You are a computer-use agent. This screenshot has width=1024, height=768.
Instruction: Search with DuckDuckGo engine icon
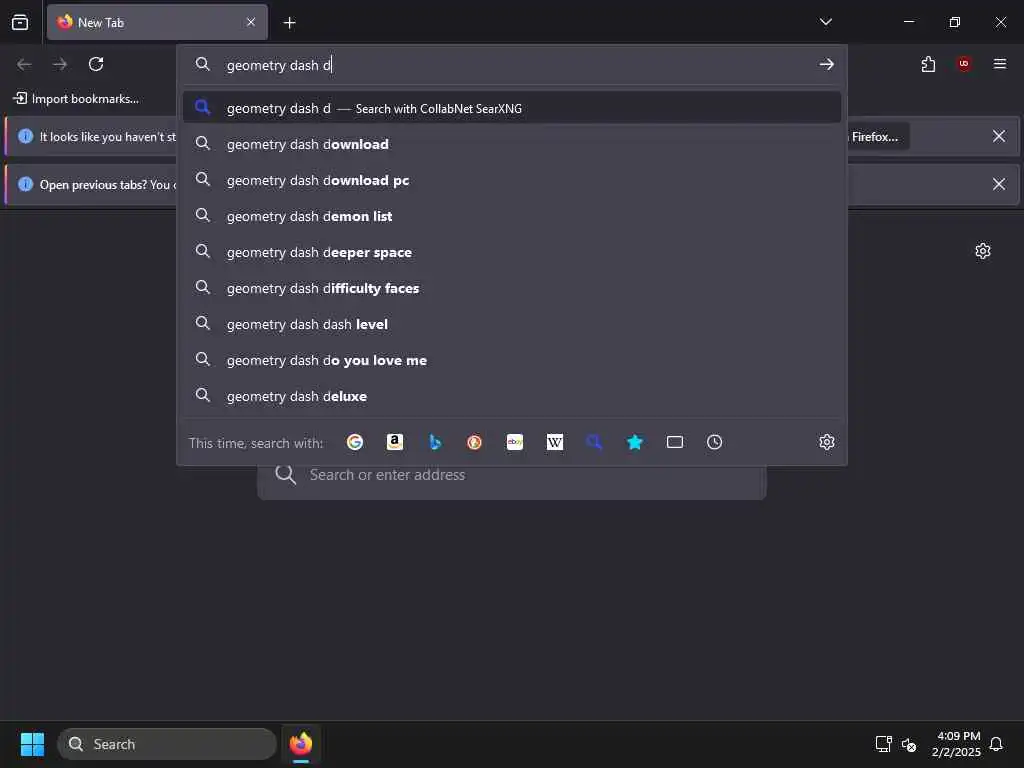475,442
